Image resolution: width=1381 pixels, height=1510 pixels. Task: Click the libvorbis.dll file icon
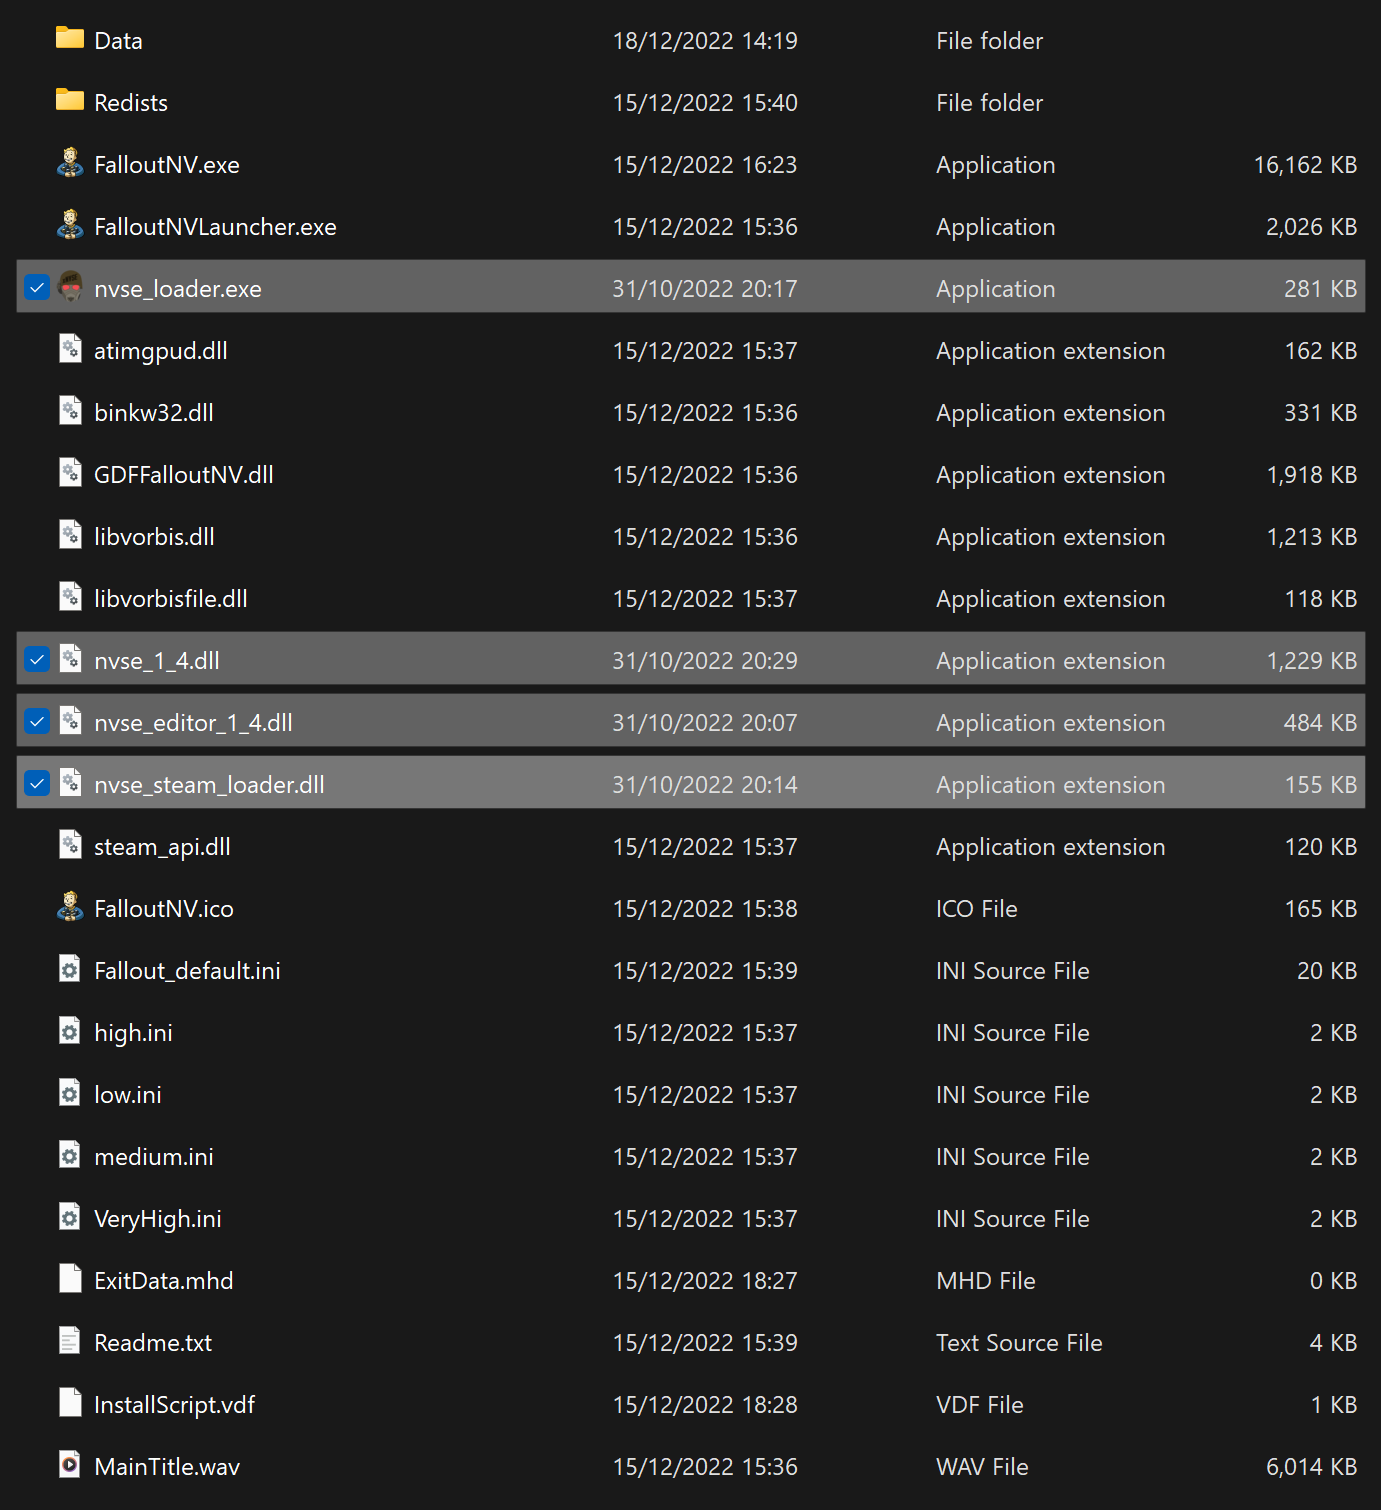(x=70, y=535)
